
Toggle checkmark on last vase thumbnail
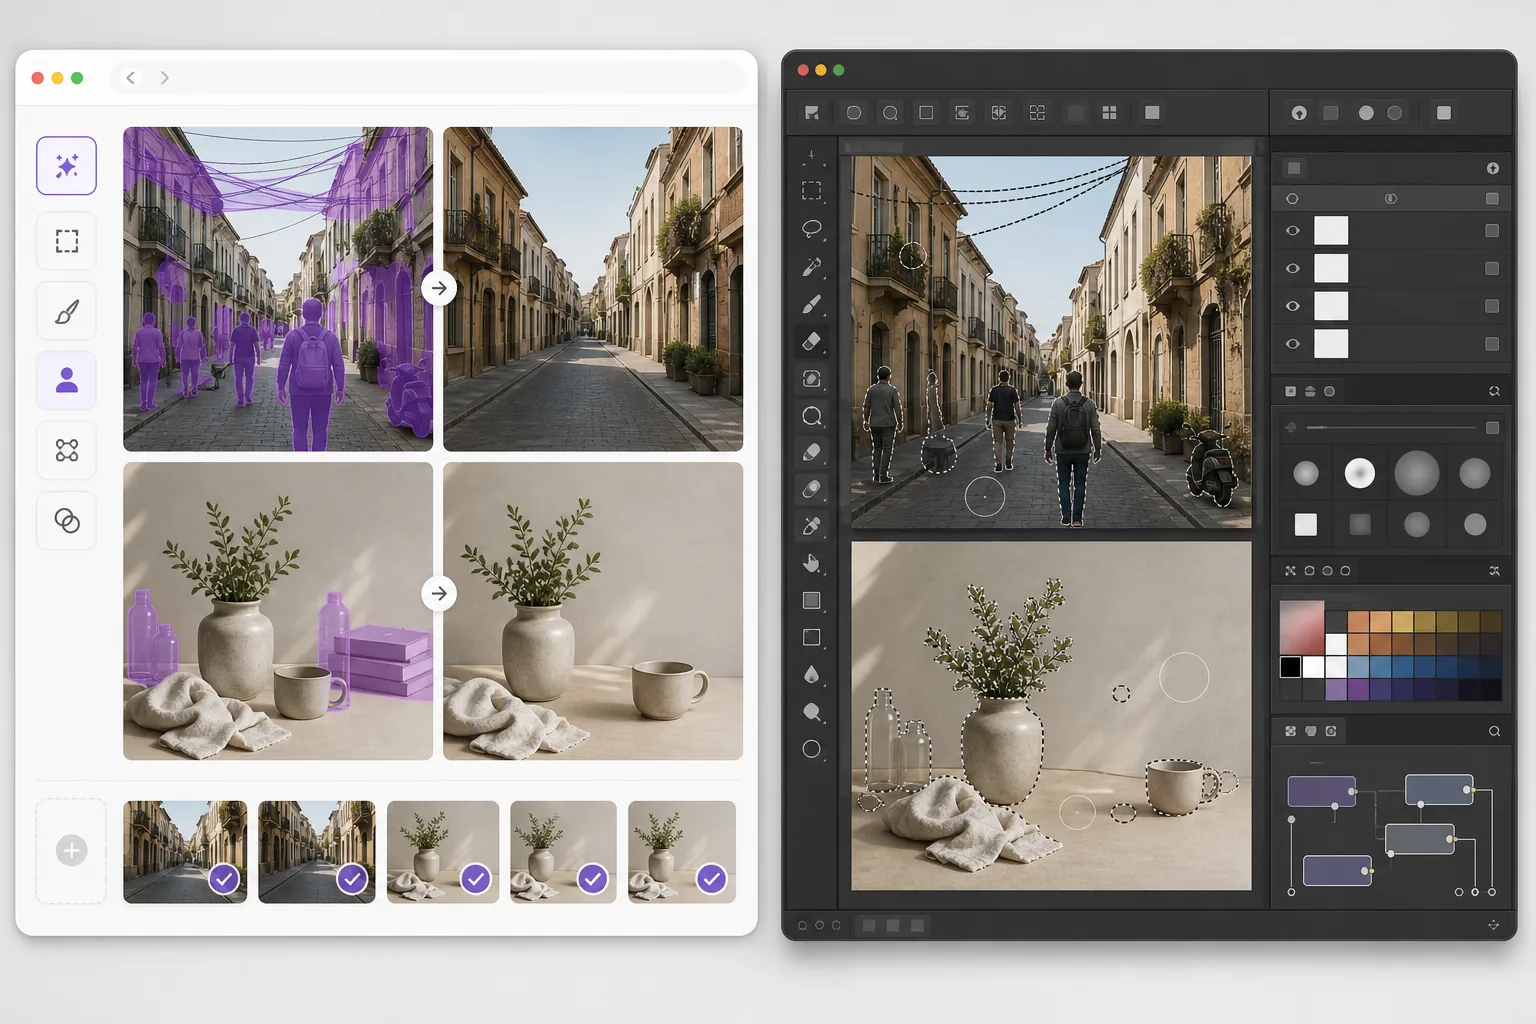click(x=711, y=879)
